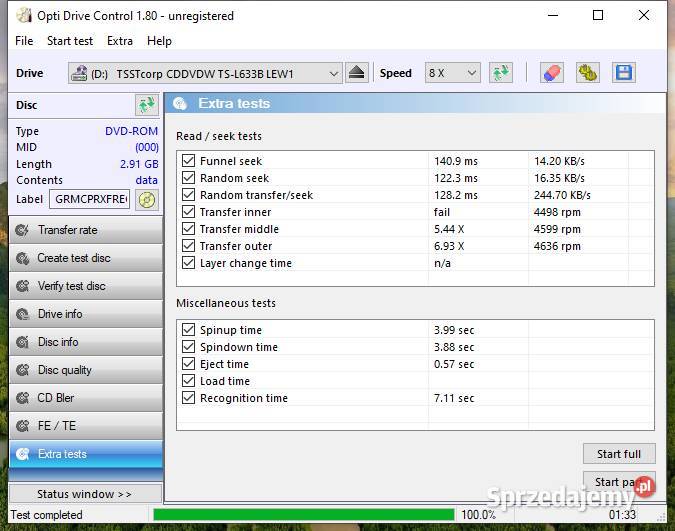675x531 pixels.
Task: Toggle Transfer inner checkbox
Action: 188,212
